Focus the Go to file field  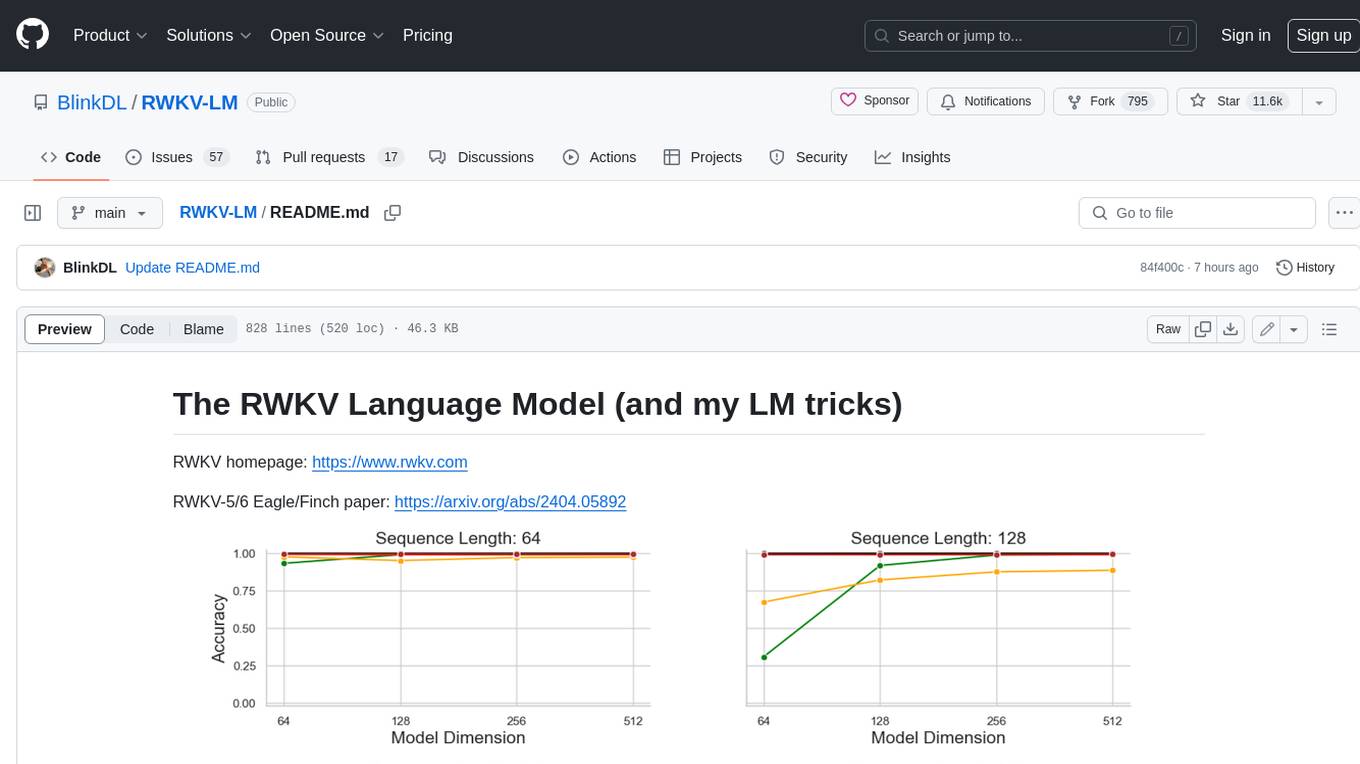click(x=1197, y=213)
